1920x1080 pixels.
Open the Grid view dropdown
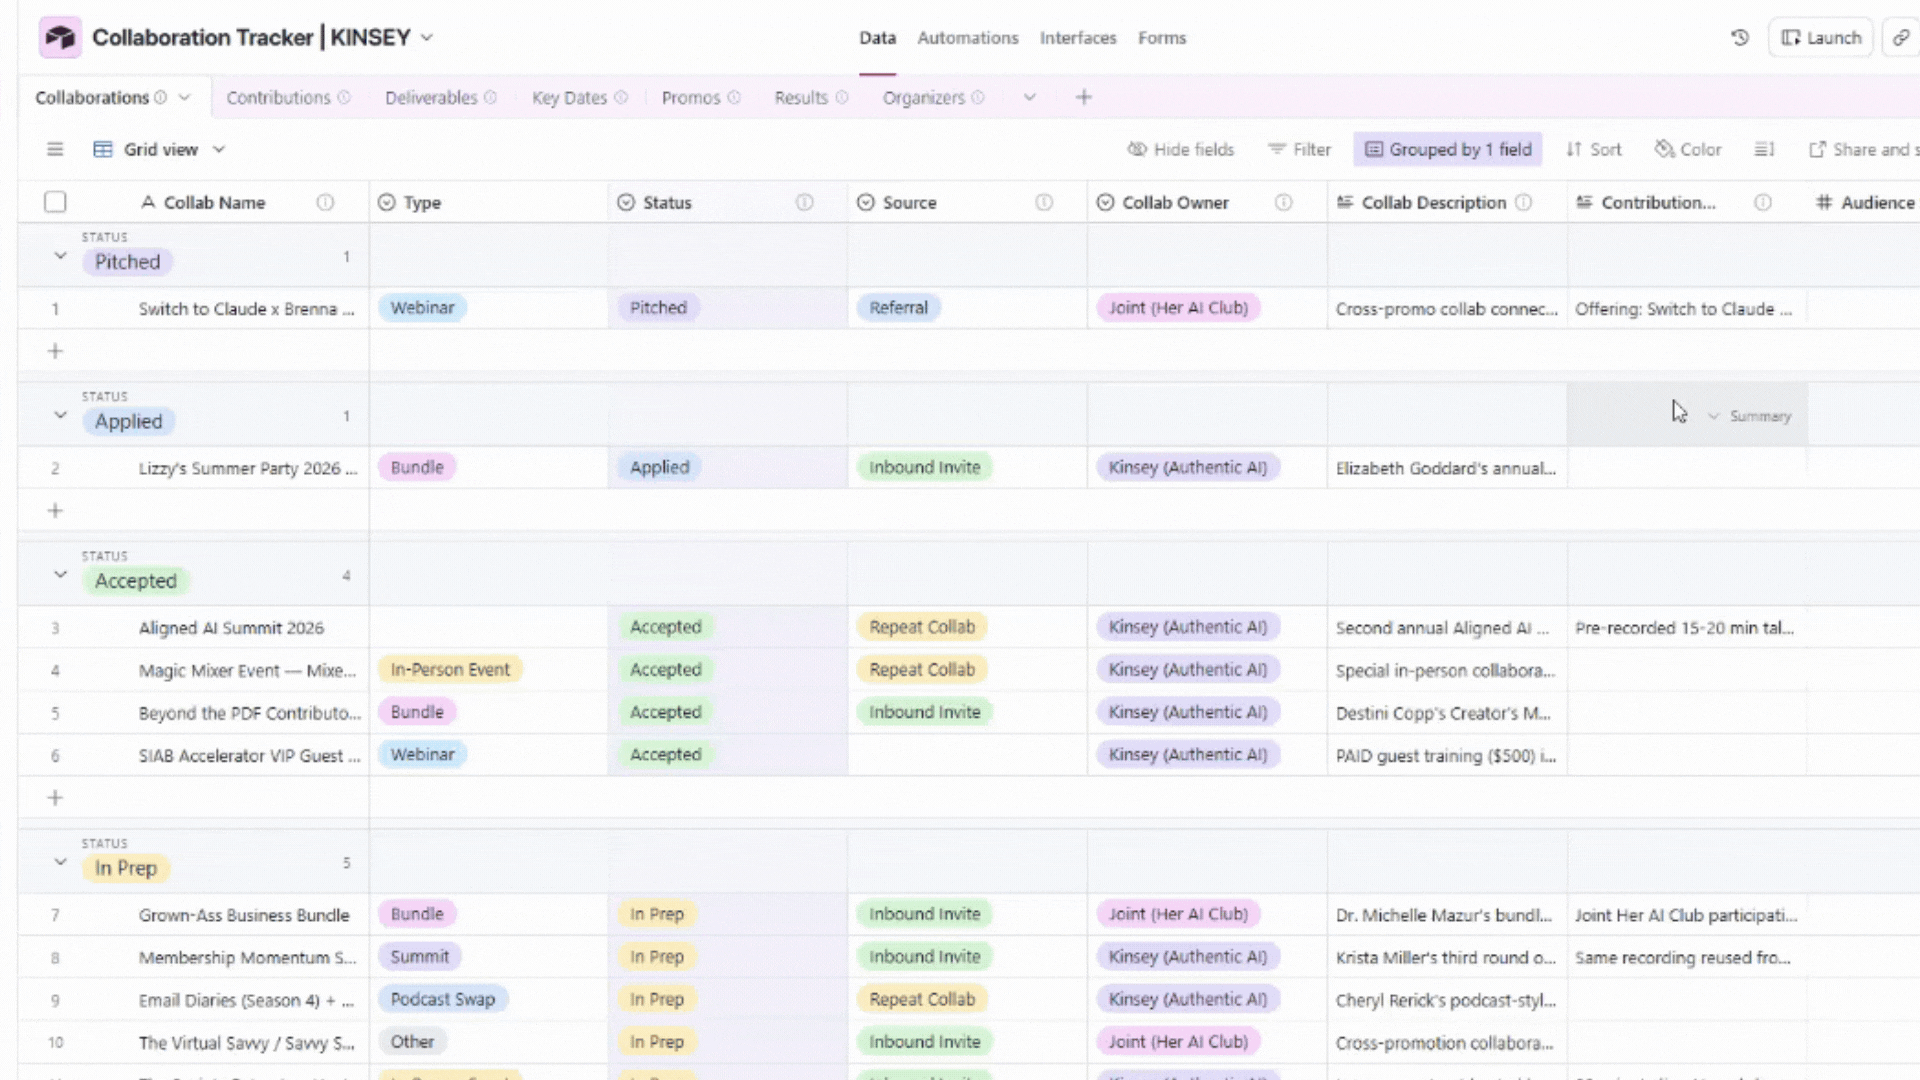tap(160, 149)
